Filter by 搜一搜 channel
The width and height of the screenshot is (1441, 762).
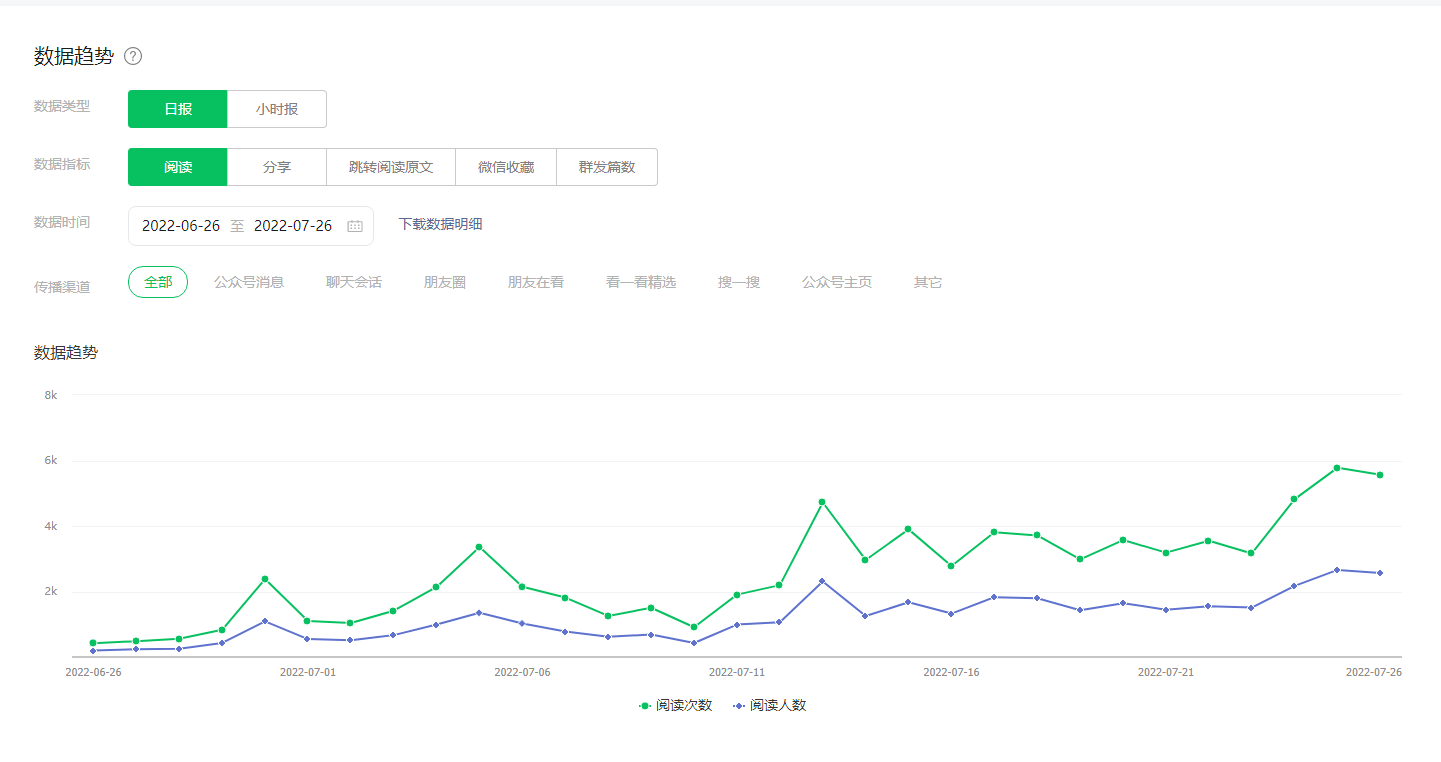[739, 282]
